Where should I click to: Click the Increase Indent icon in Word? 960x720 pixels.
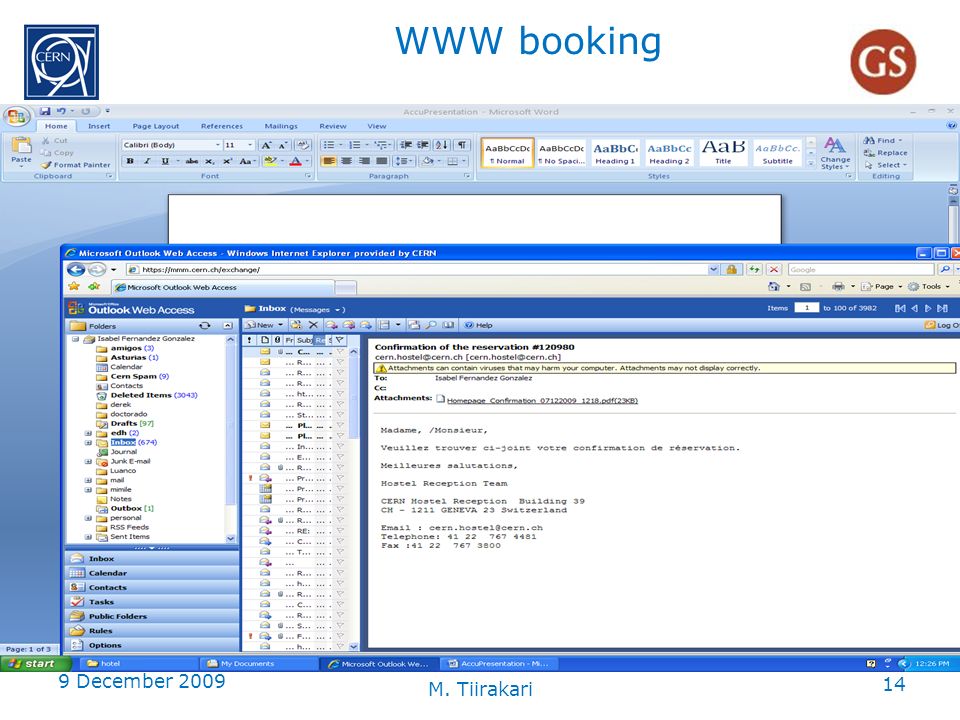(422, 145)
